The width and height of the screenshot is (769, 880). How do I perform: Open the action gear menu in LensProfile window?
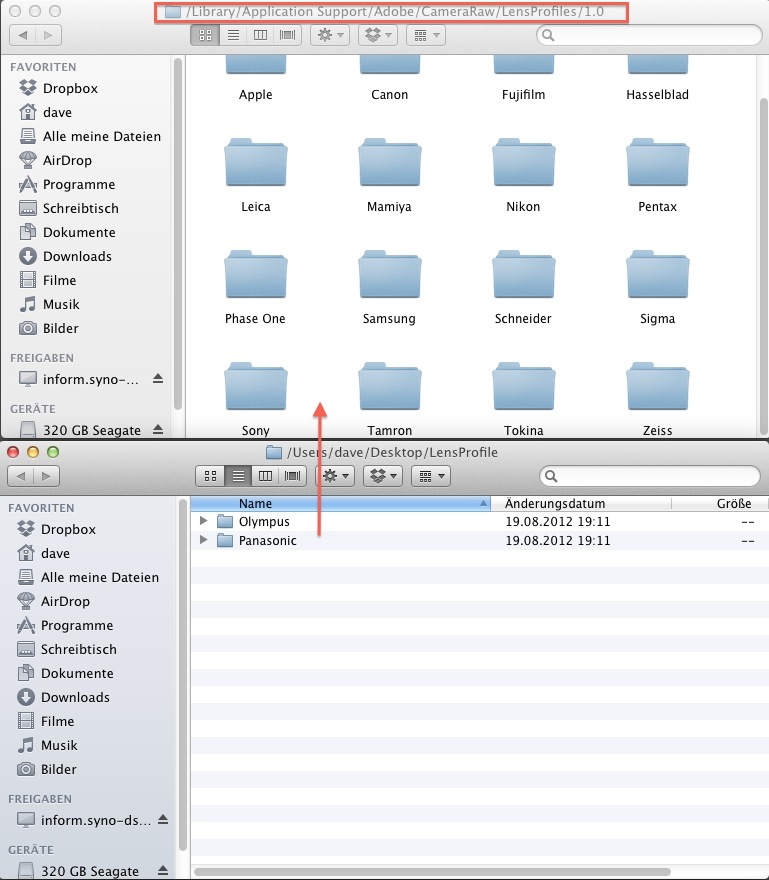(x=335, y=476)
